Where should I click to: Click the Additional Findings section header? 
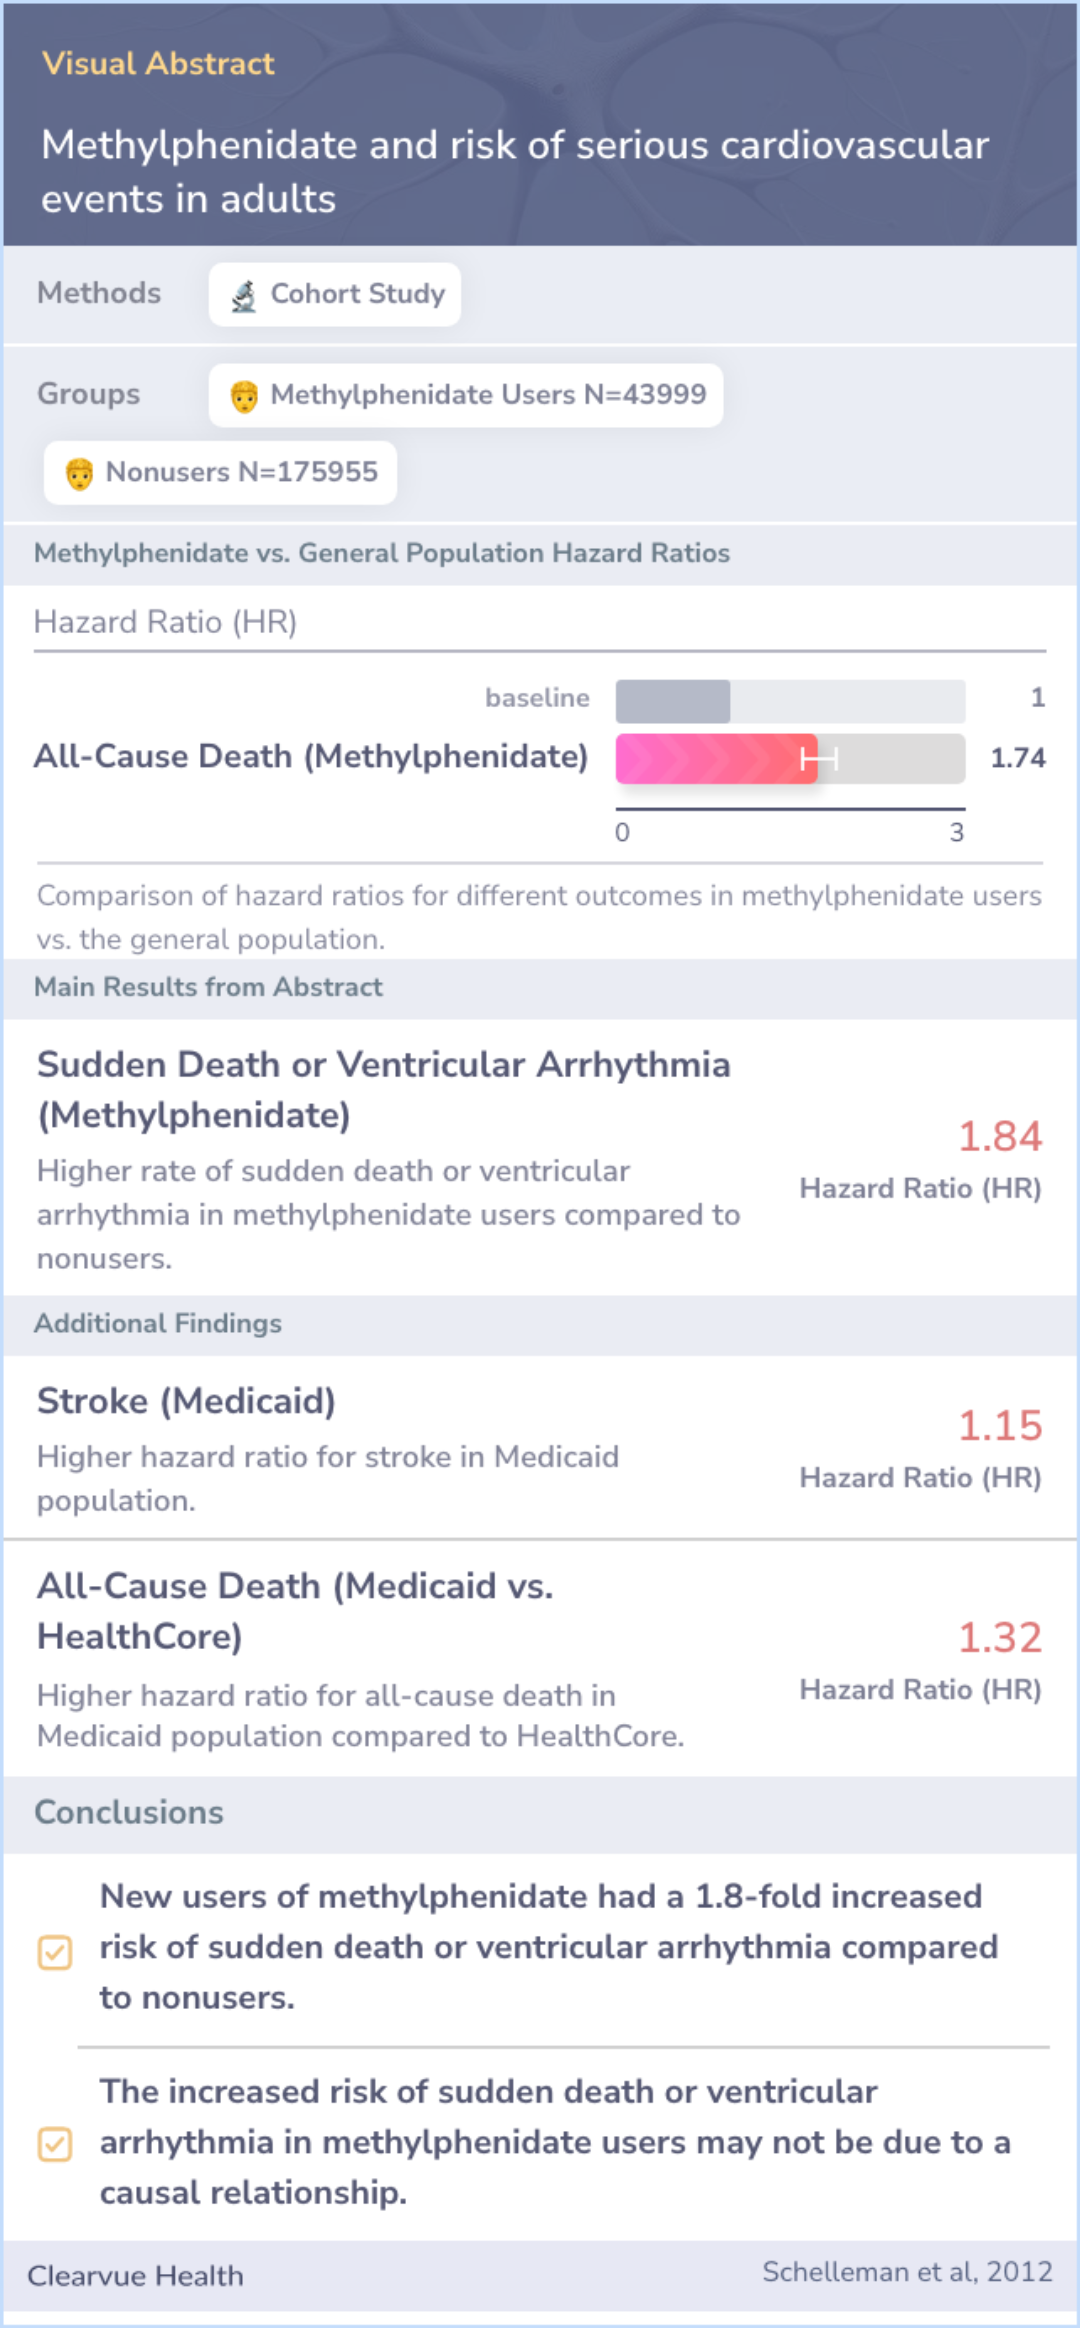[x=158, y=1323]
